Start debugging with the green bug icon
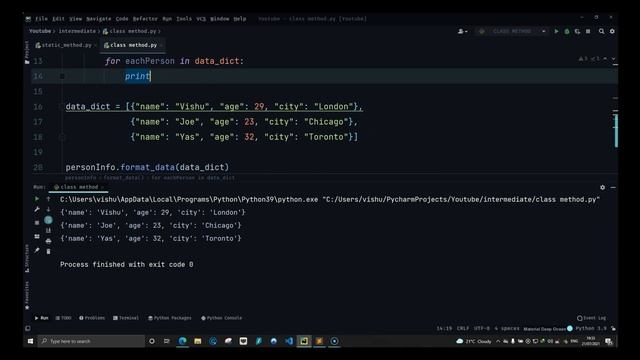The width and height of the screenshot is (640, 360). click(567, 31)
